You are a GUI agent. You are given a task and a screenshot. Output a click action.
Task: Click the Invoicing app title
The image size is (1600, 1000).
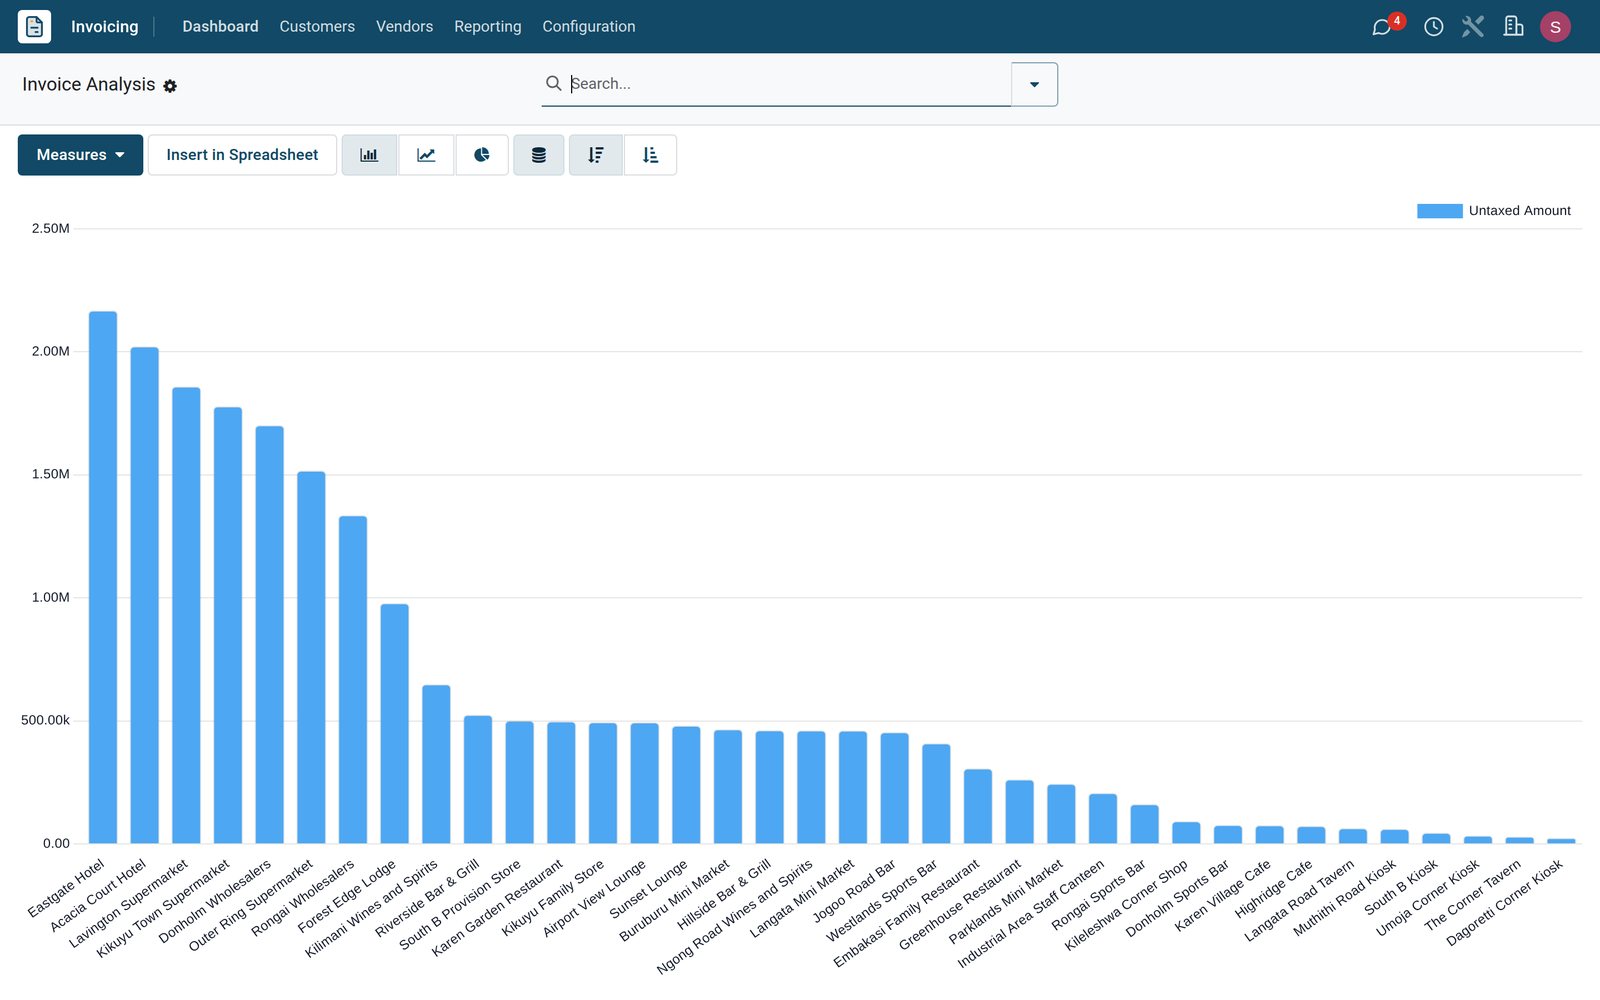pyautogui.click(x=105, y=27)
